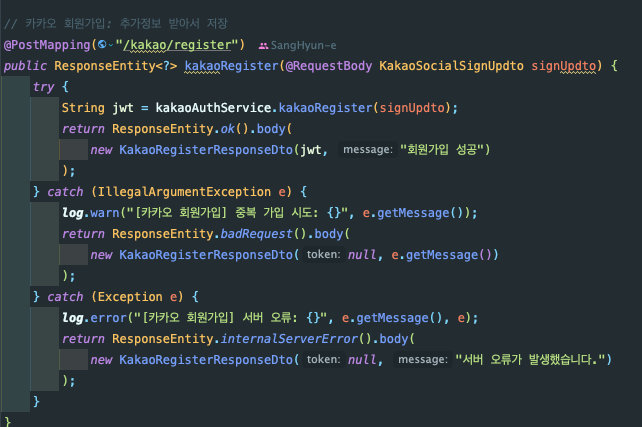The image size is (642, 427).
Task: Click the message: inlay hint before "서버 오류가 발생했습니다."
Action: click(423, 359)
